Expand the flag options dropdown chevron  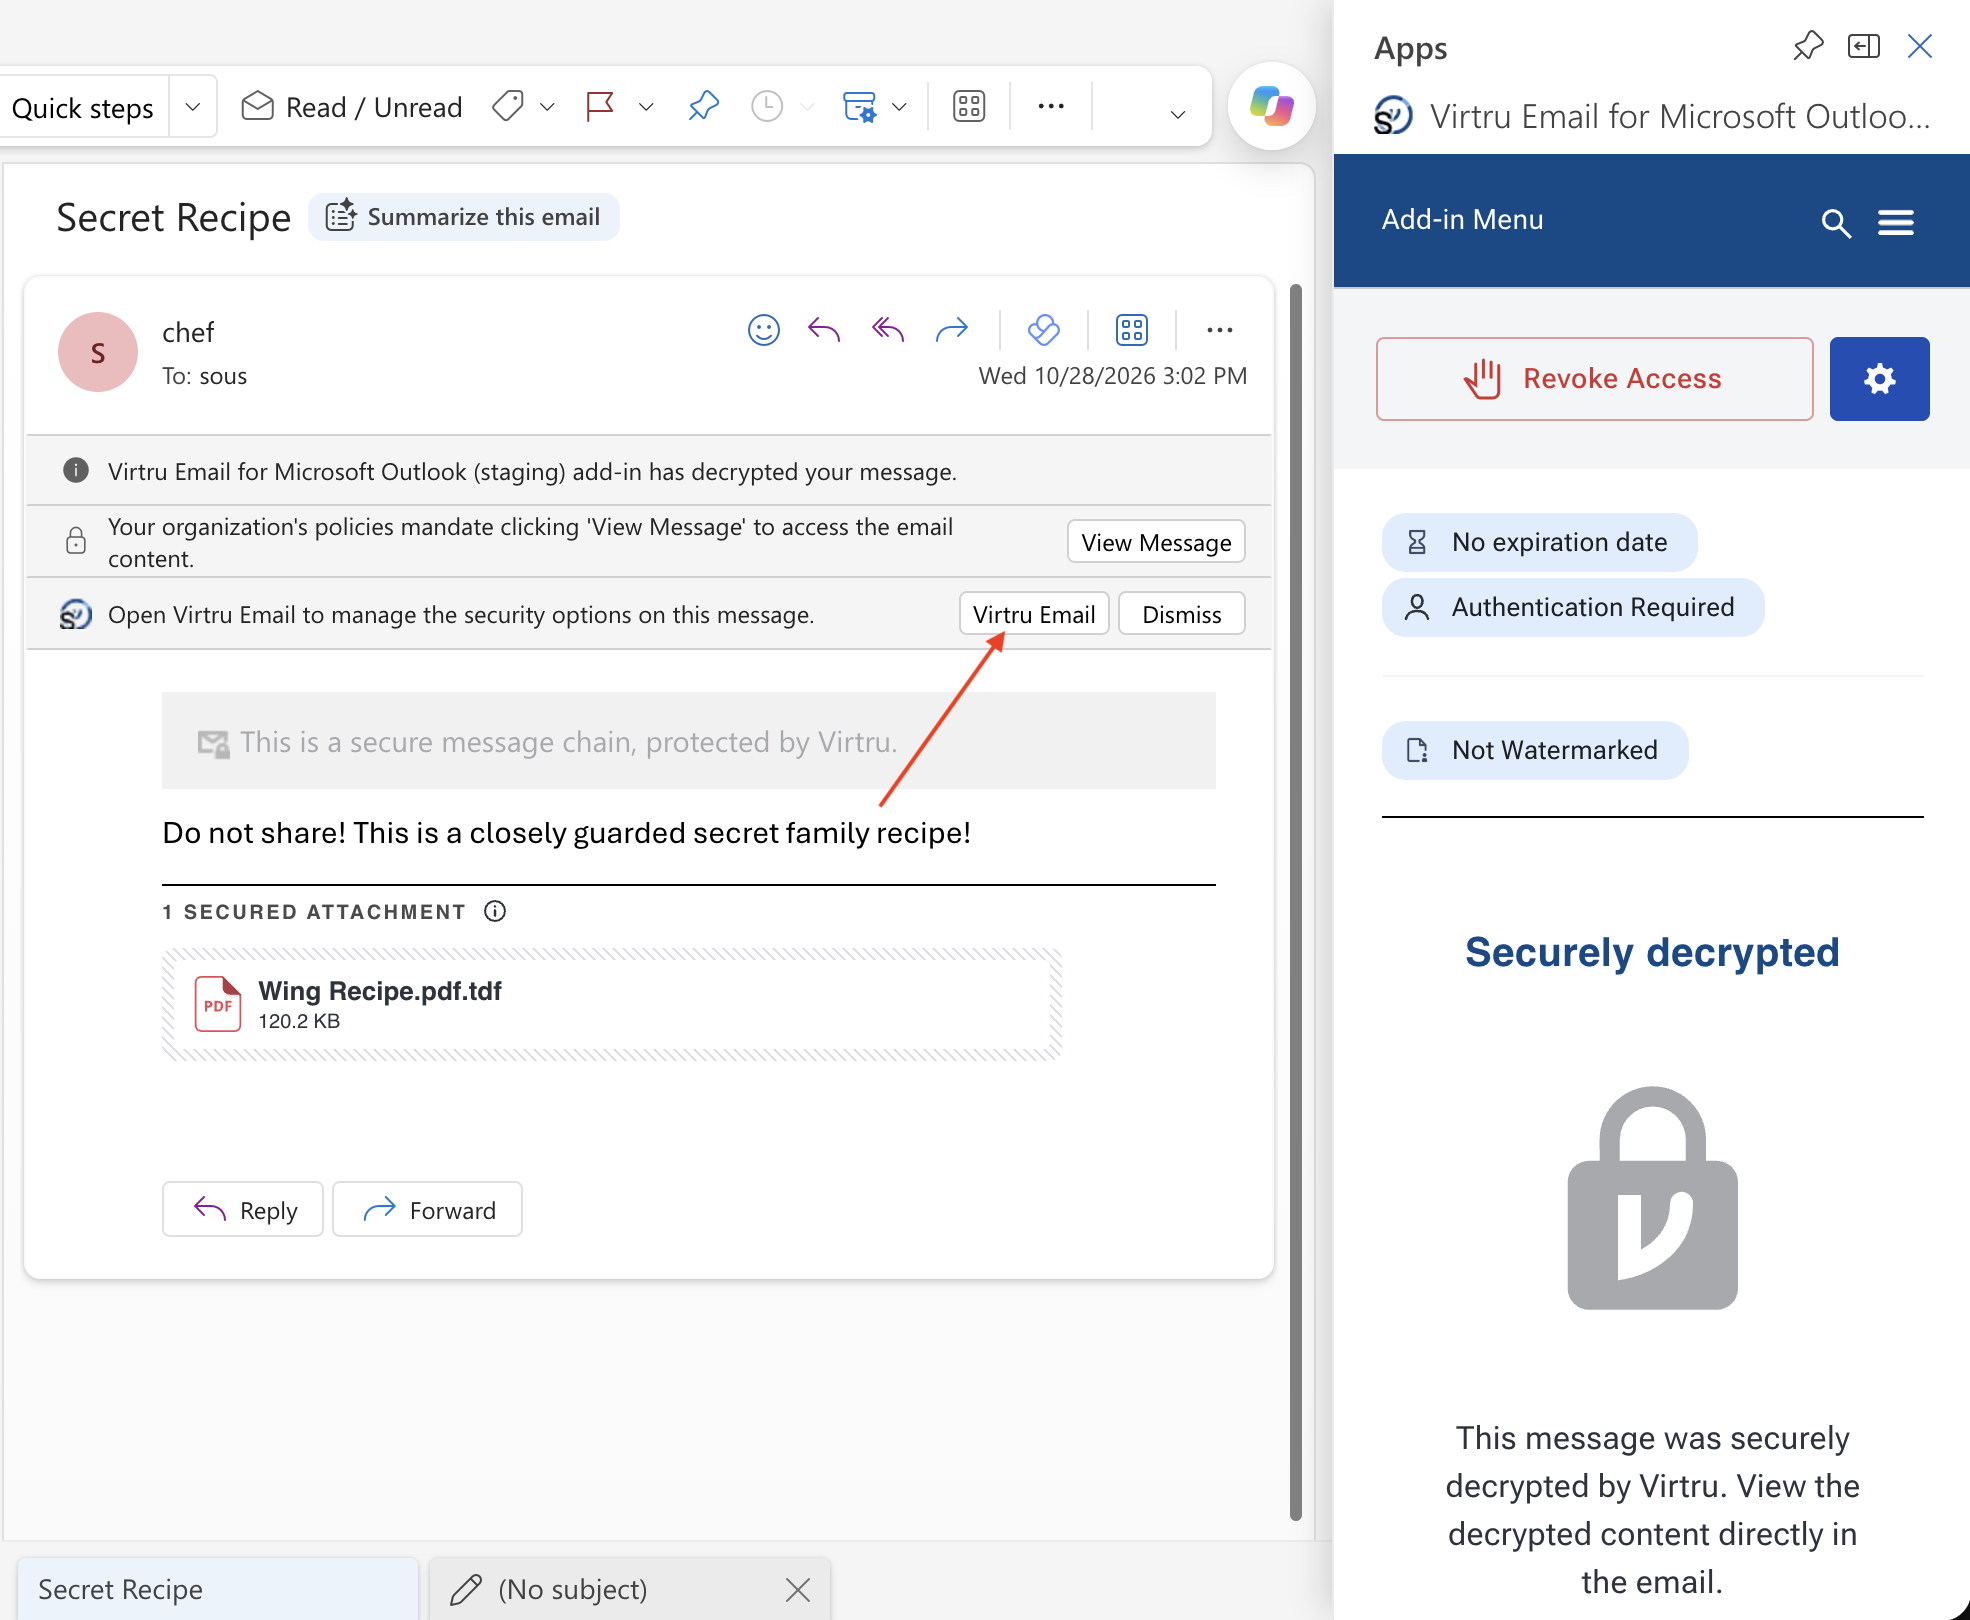(x=646, y=107)
